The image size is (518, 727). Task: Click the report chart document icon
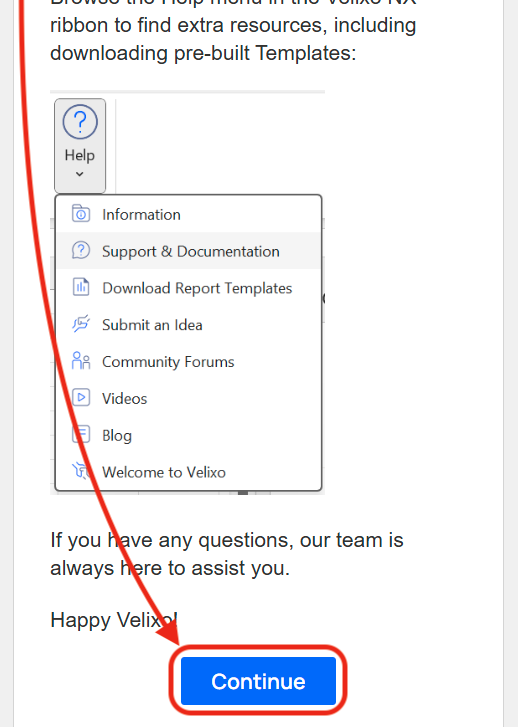coord(81,287)
